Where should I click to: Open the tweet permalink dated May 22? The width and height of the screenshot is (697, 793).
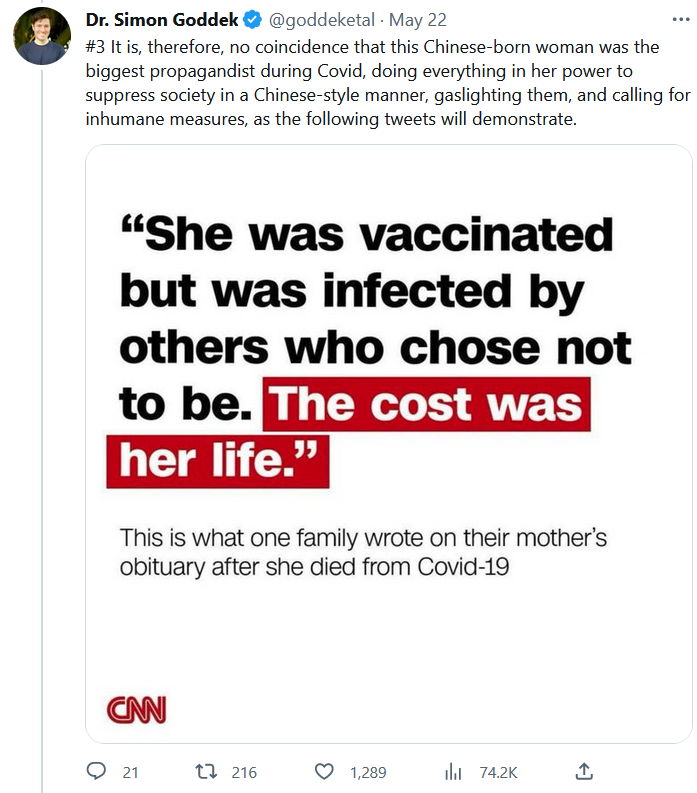pyautogui.click(x=418, y=19)
